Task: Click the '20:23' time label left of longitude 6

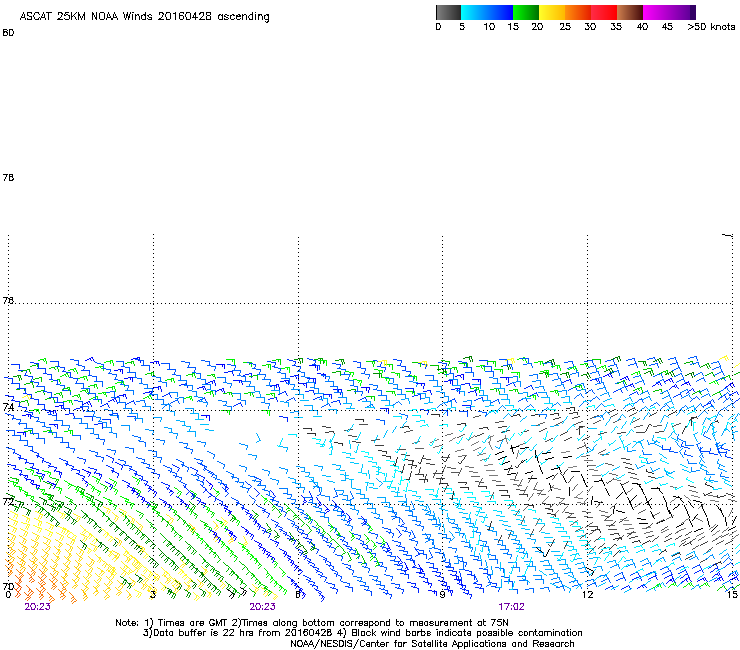Action: (x=262, y=607)
